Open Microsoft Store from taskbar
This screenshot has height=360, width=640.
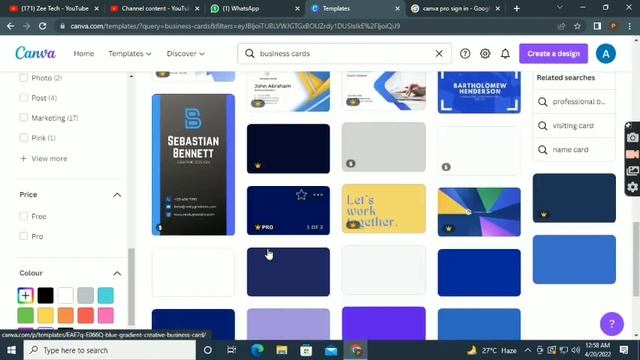point(306,350)
